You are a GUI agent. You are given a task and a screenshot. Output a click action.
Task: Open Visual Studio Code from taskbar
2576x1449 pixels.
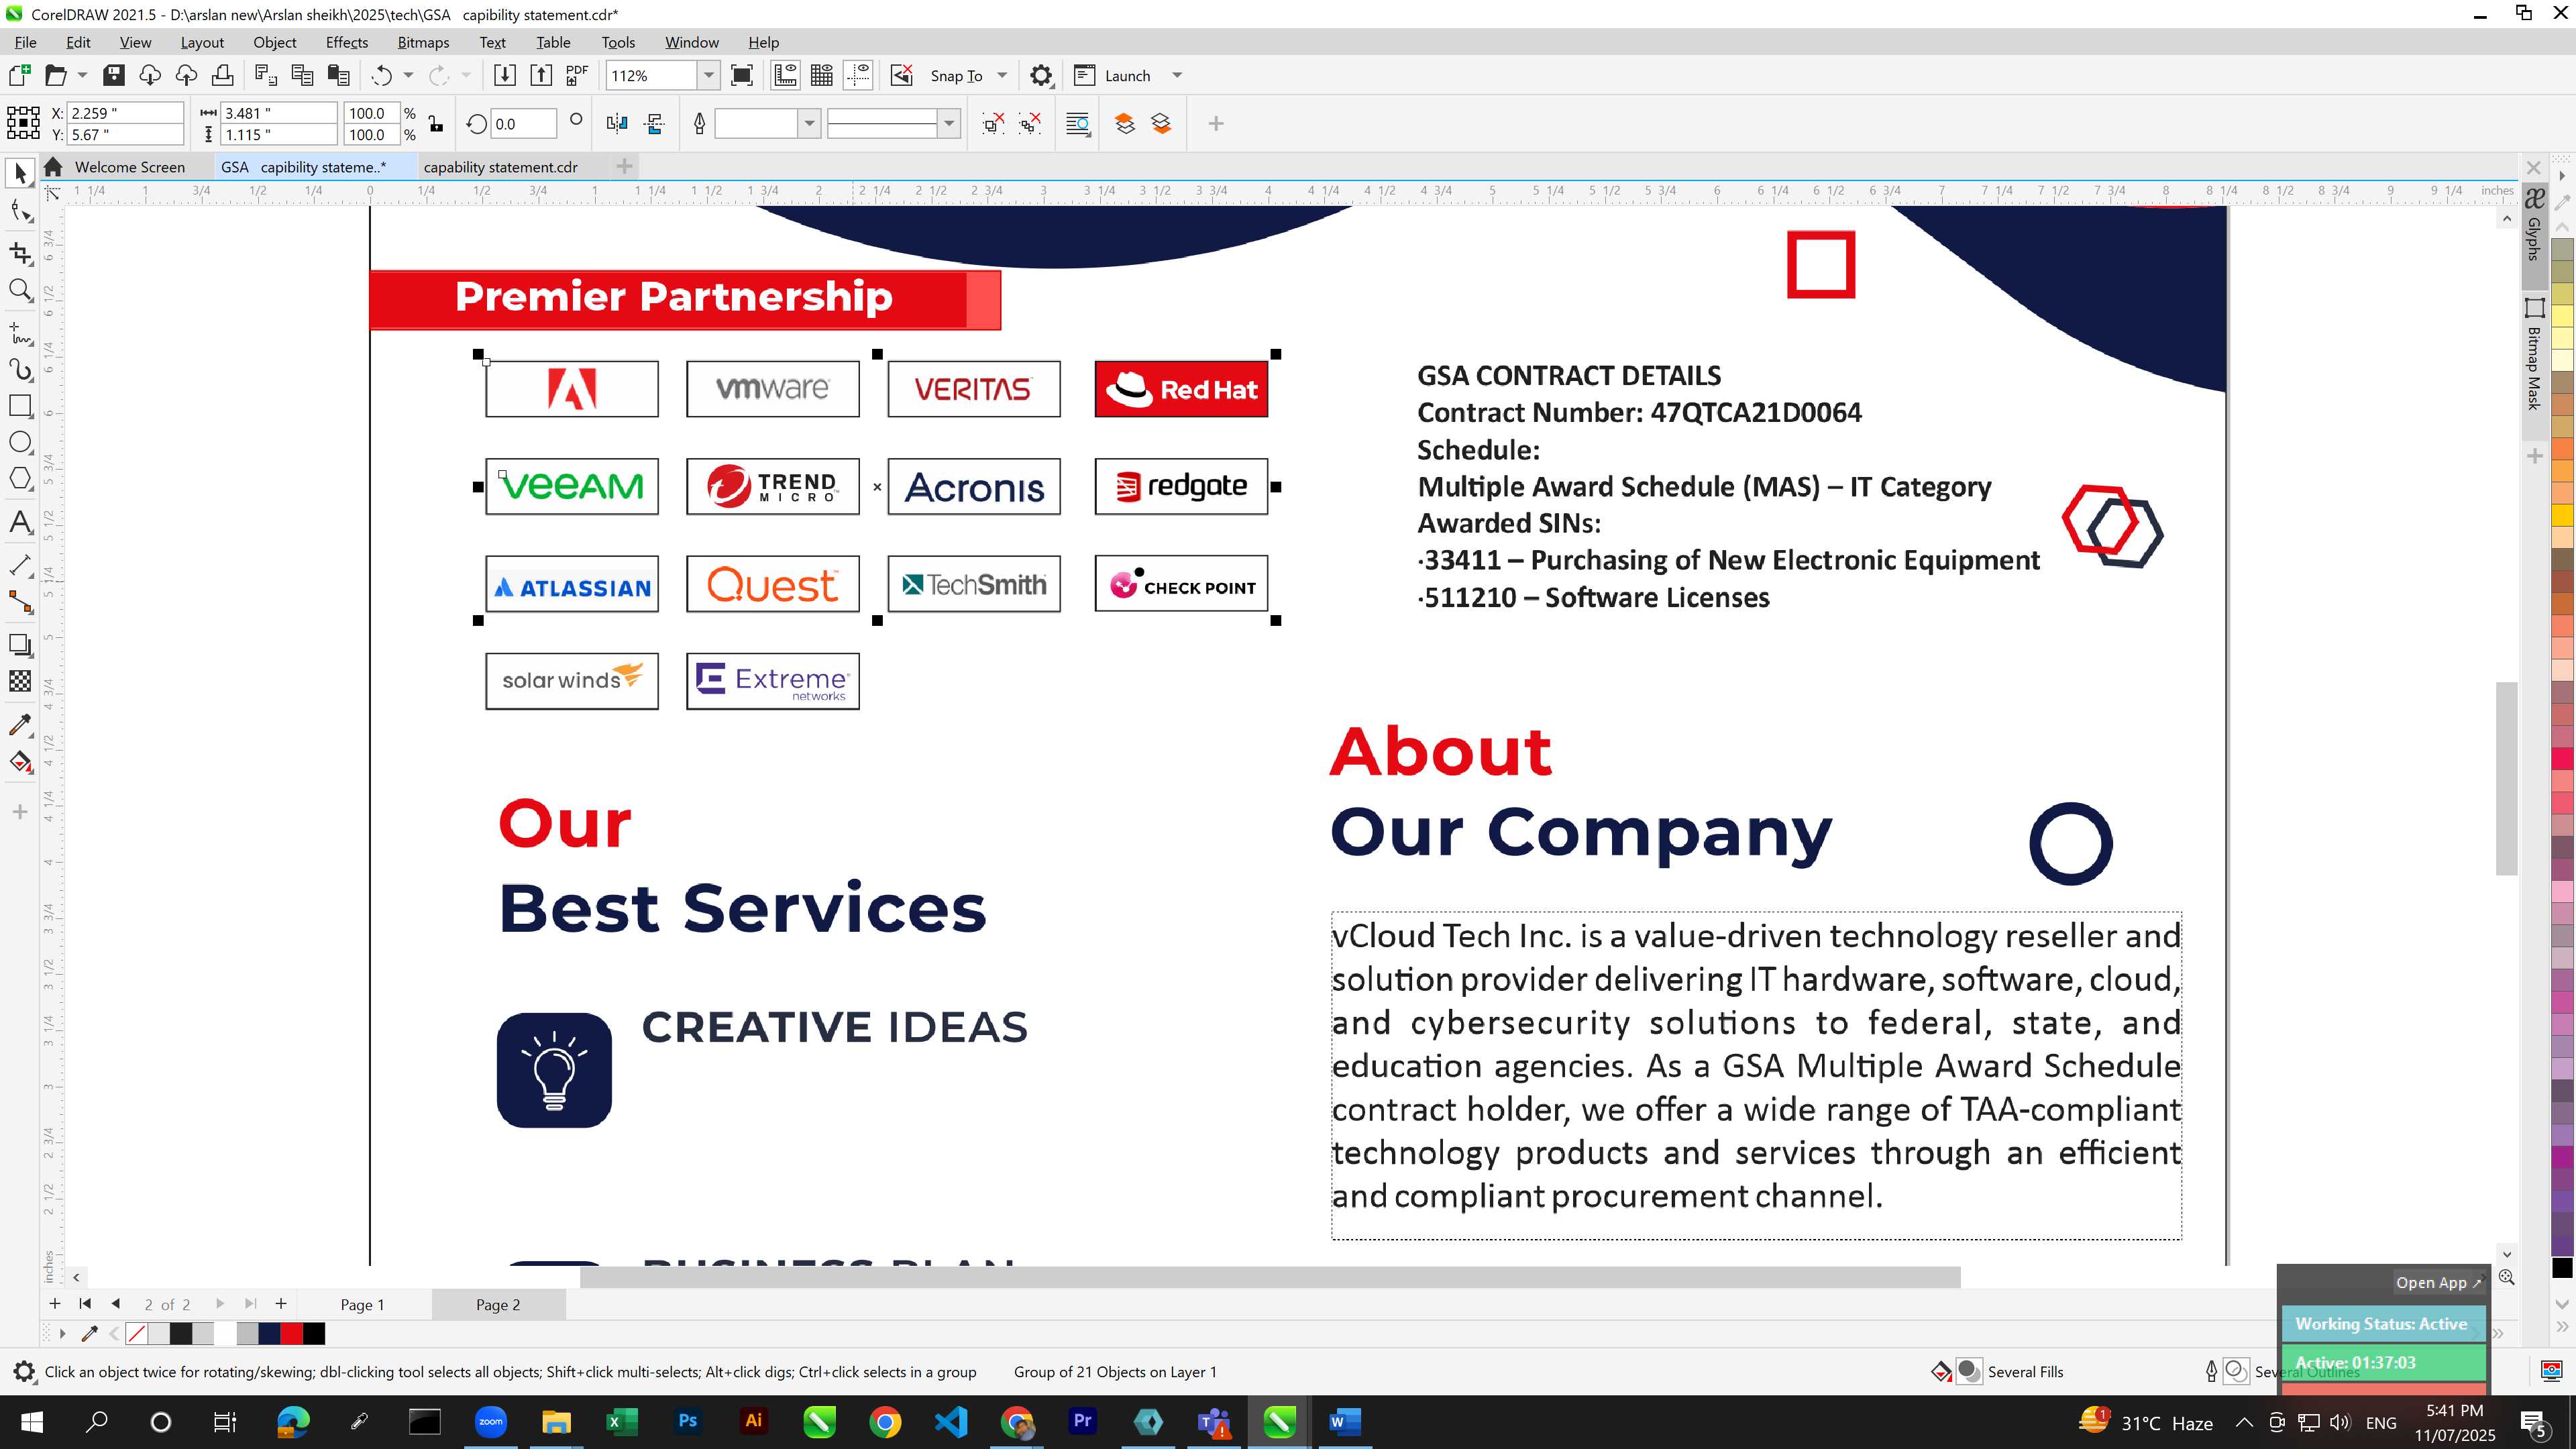[951, 1421]
